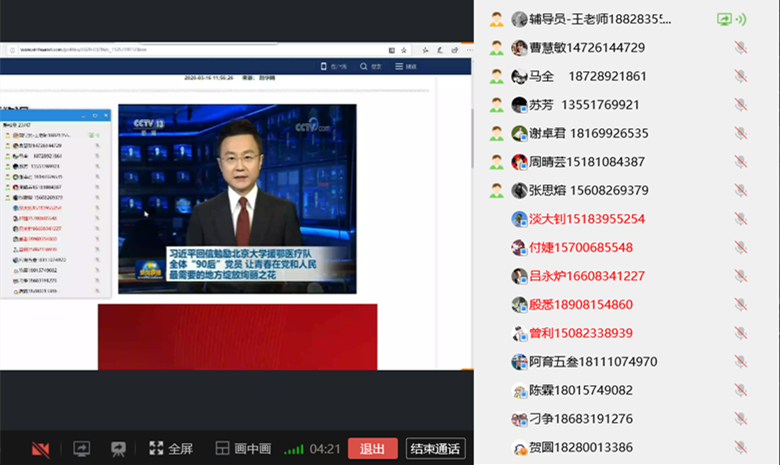780x465 pixels.
Task: Click the muted mic icon beside 谢卓君
Action: (x=740, y=133)
